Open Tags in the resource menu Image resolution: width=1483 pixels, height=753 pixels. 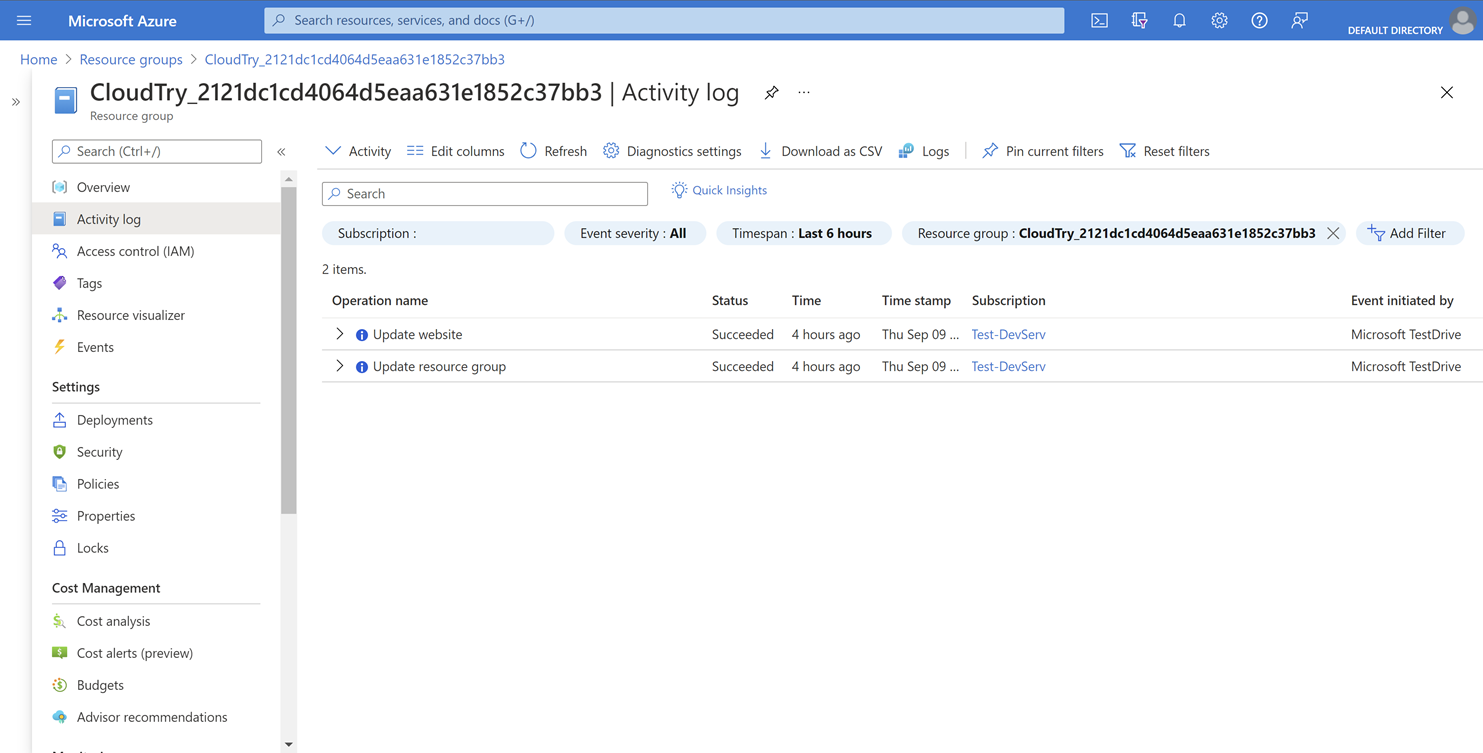(x=156, y=283)
